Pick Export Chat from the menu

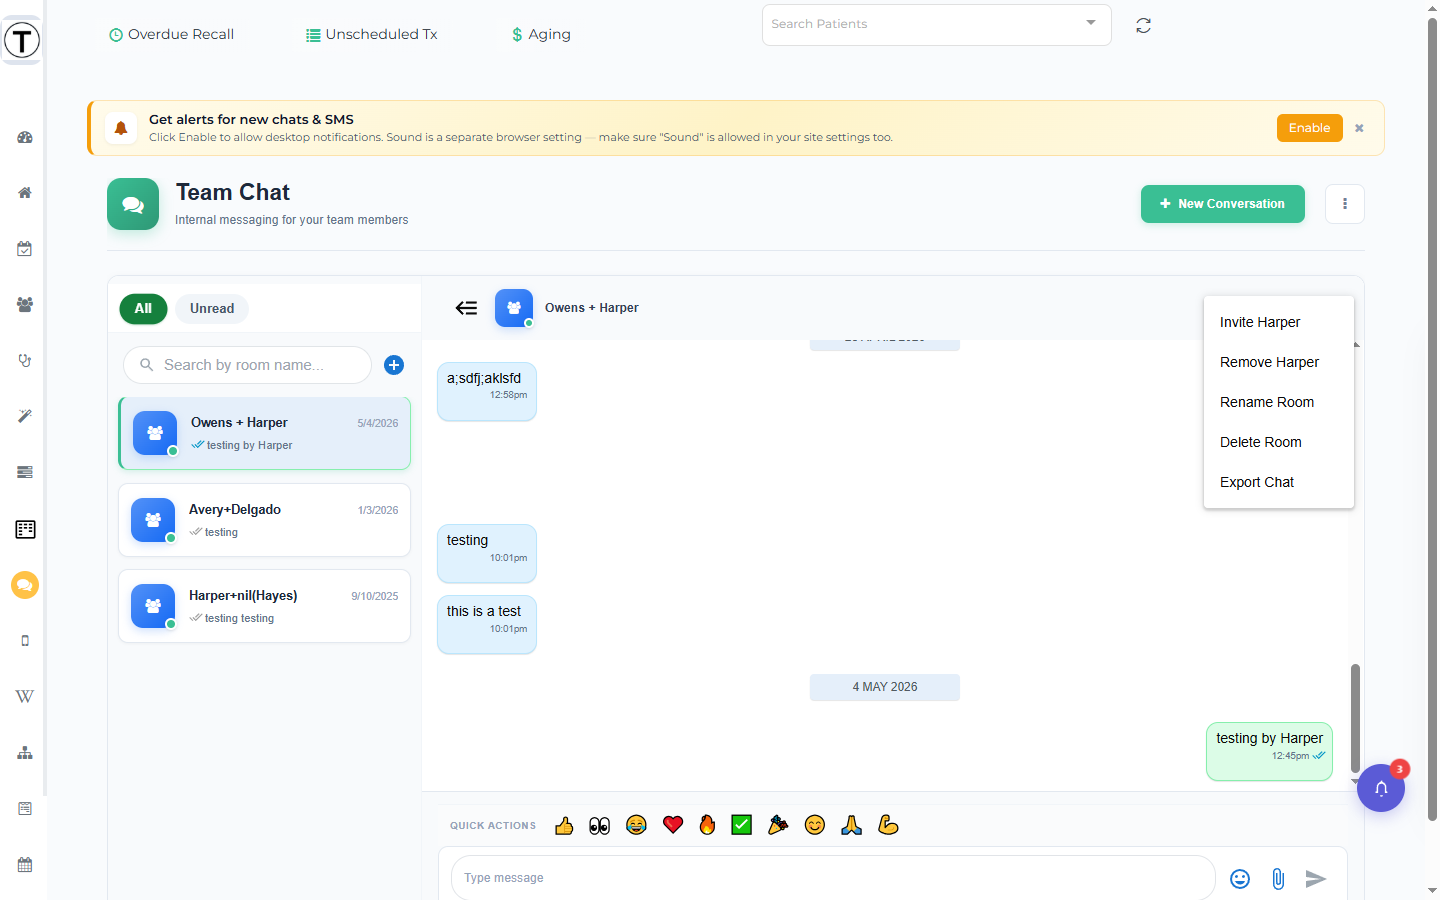point(1279,482)
